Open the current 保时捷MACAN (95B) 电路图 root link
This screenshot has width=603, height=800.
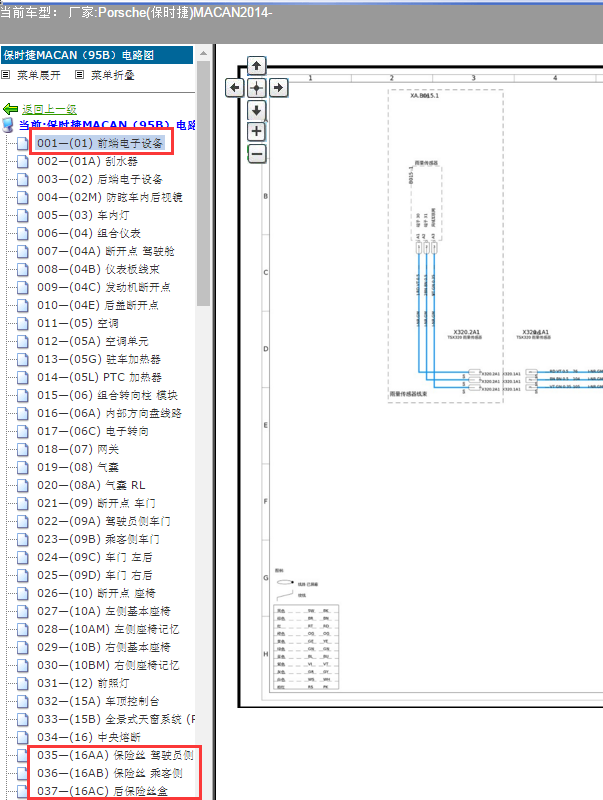tap(107, 125)
